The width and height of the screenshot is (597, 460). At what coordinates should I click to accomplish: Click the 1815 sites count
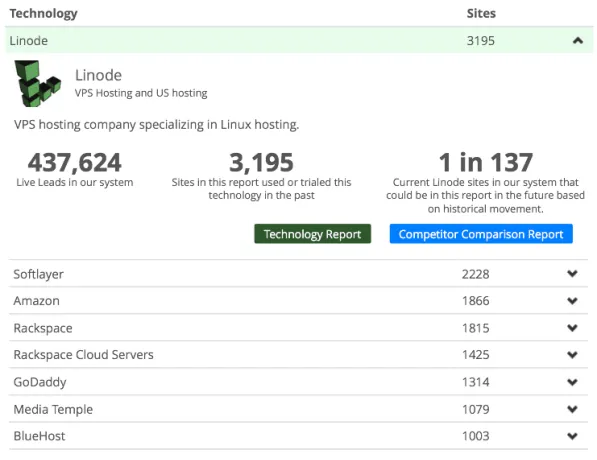[476, 328]
